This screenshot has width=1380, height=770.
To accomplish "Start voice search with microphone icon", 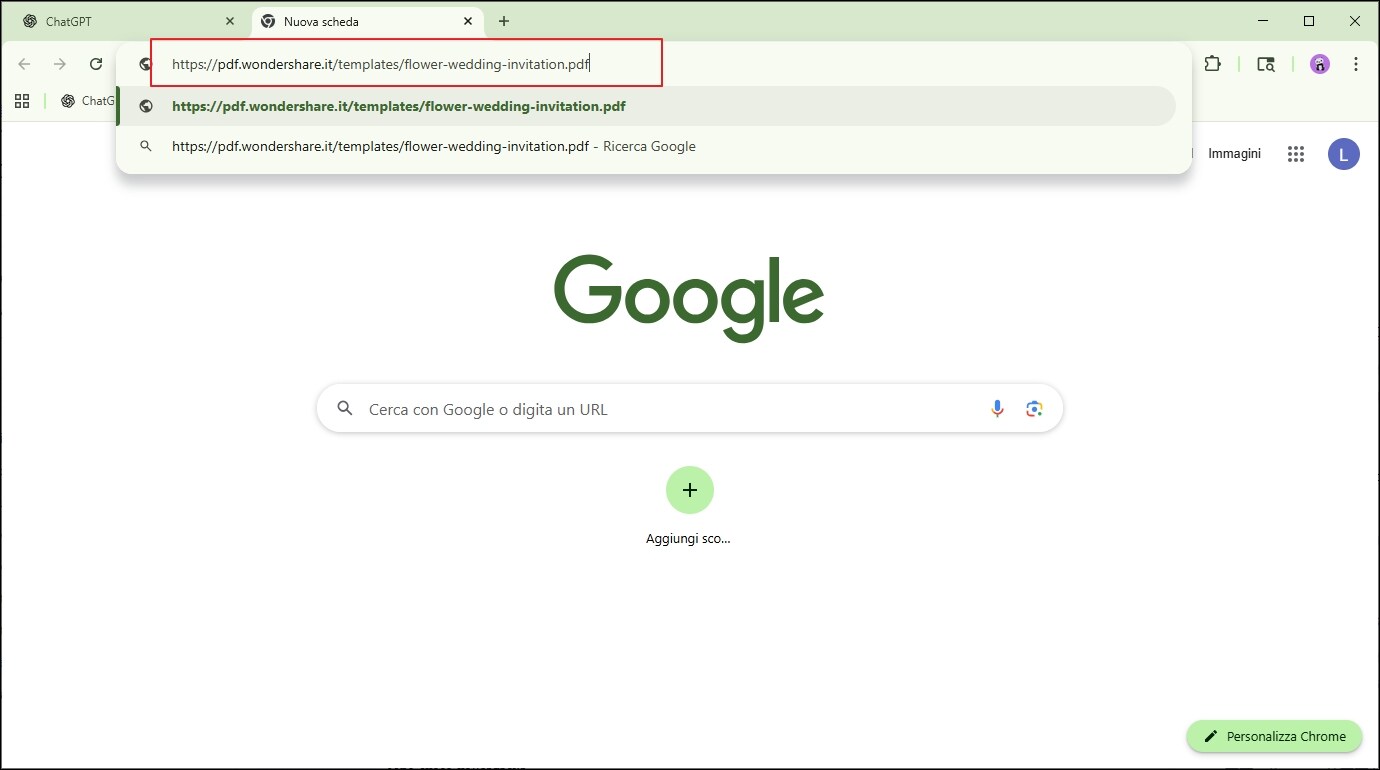I will tap(997, 409).
